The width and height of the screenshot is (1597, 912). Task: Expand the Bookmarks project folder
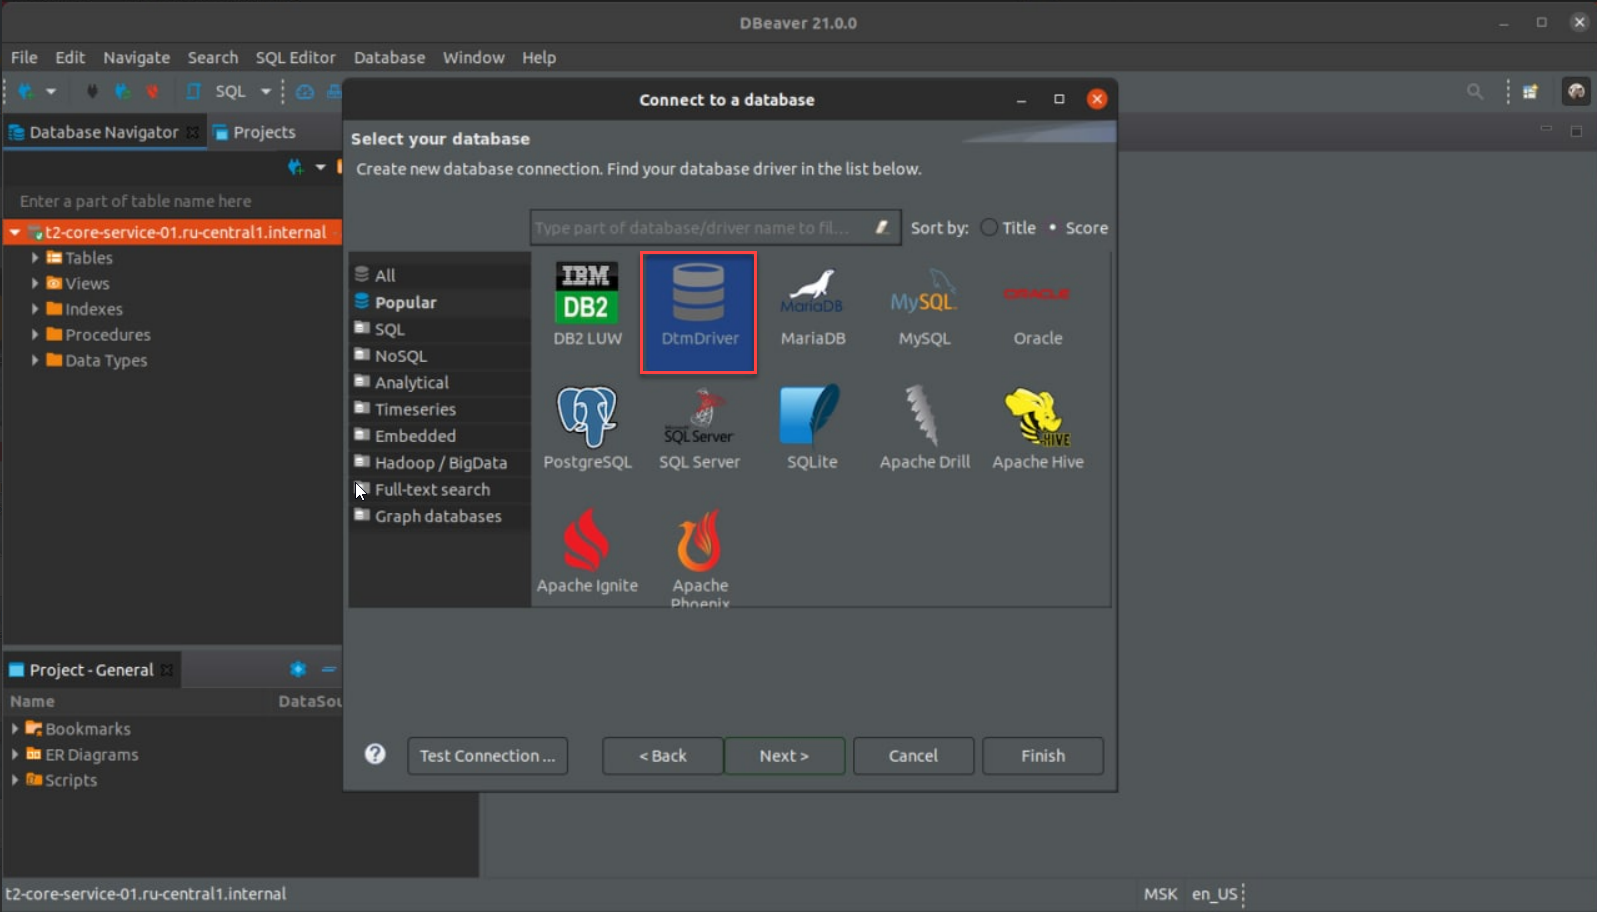point(15,729)
